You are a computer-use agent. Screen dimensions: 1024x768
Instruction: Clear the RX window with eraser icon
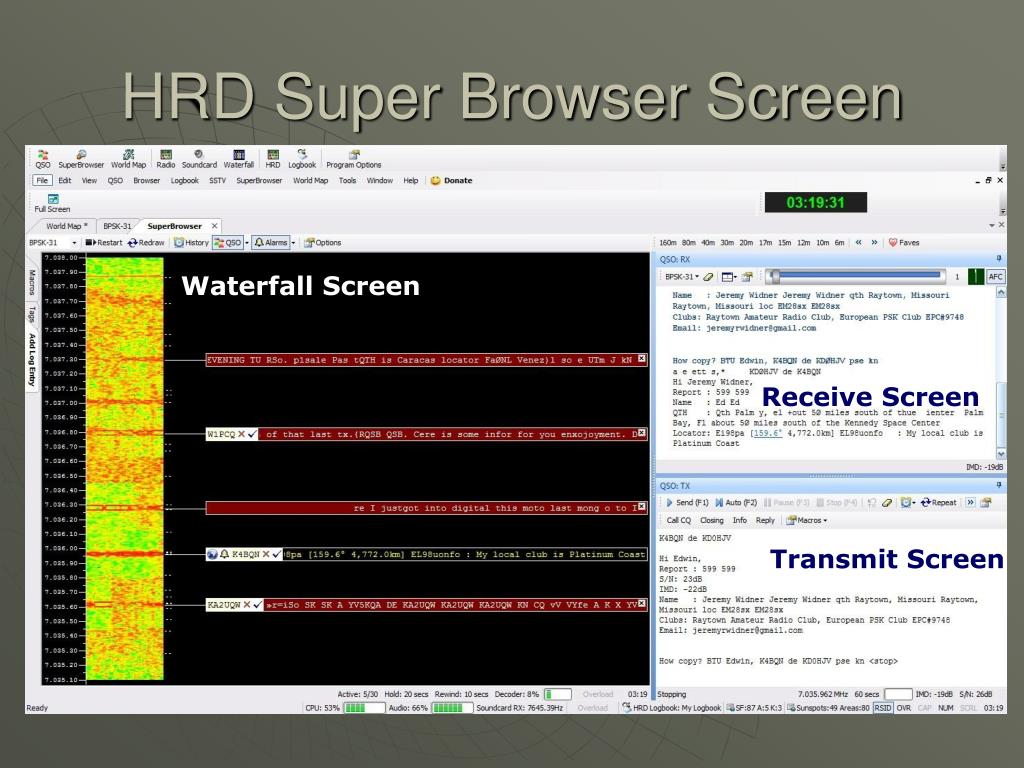[708, 277]
